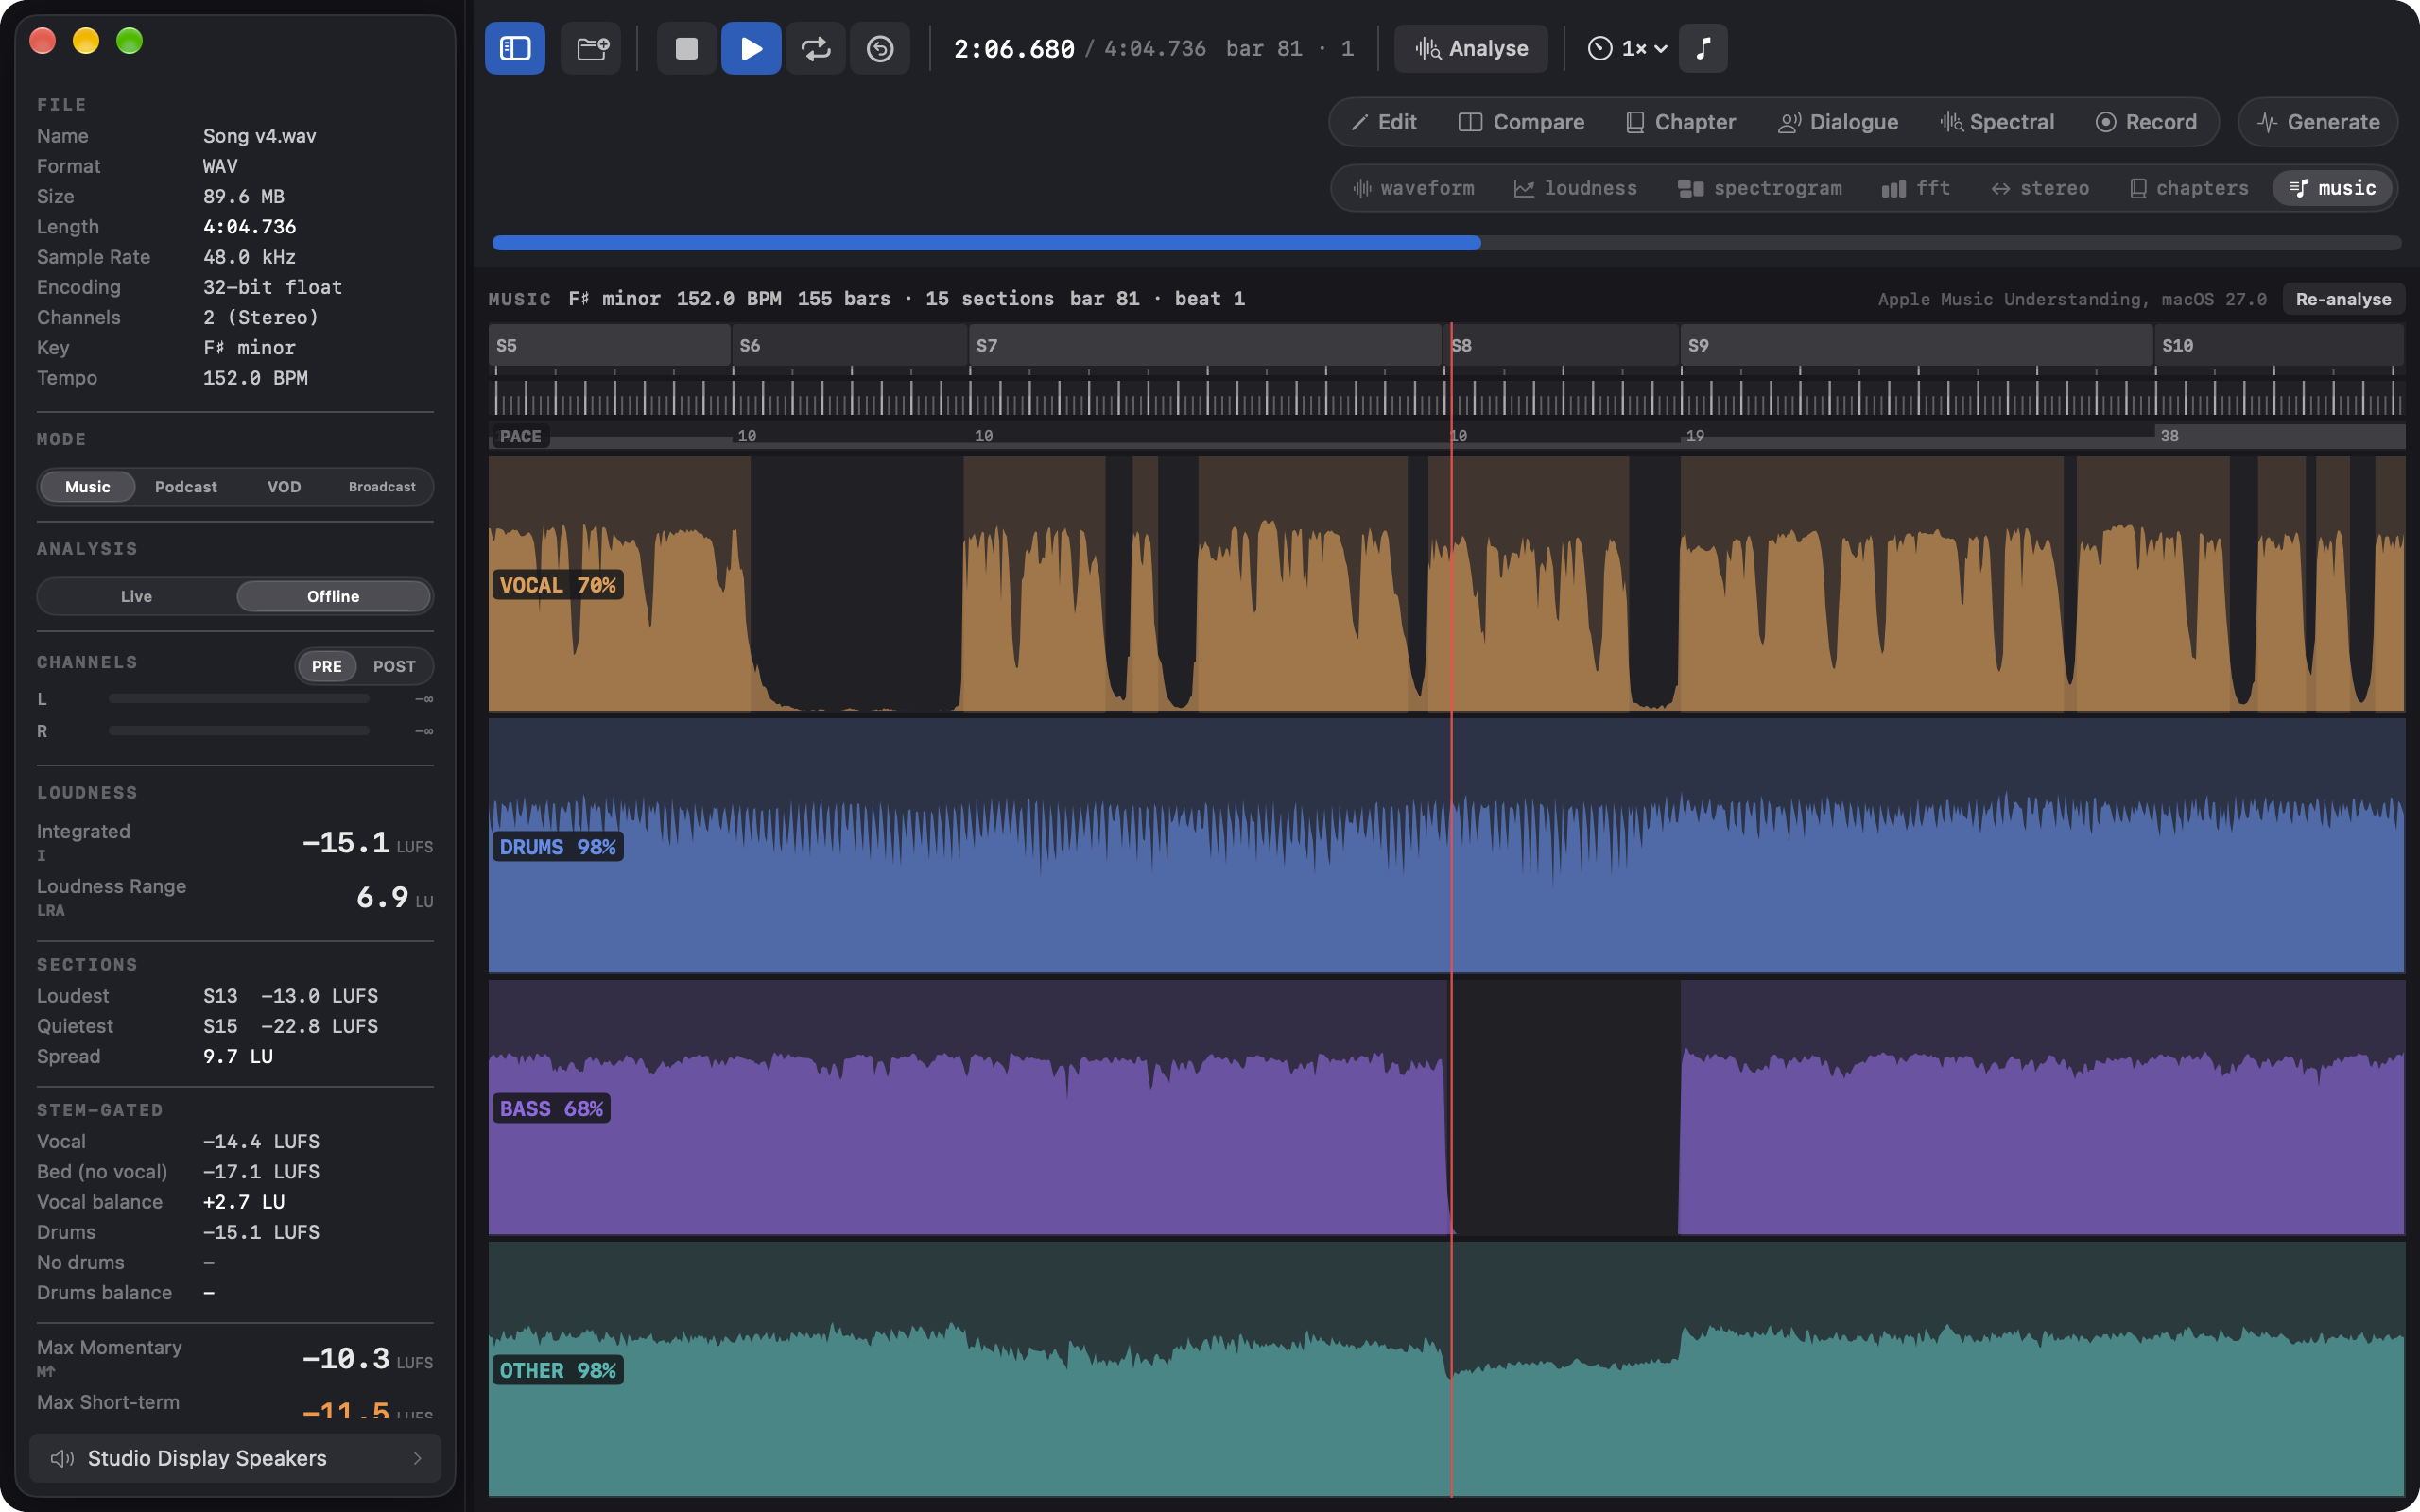The height and width of the screenshot is (1512, 2420).
Task: Click the Analyse button
Action: coord(1471,48)
